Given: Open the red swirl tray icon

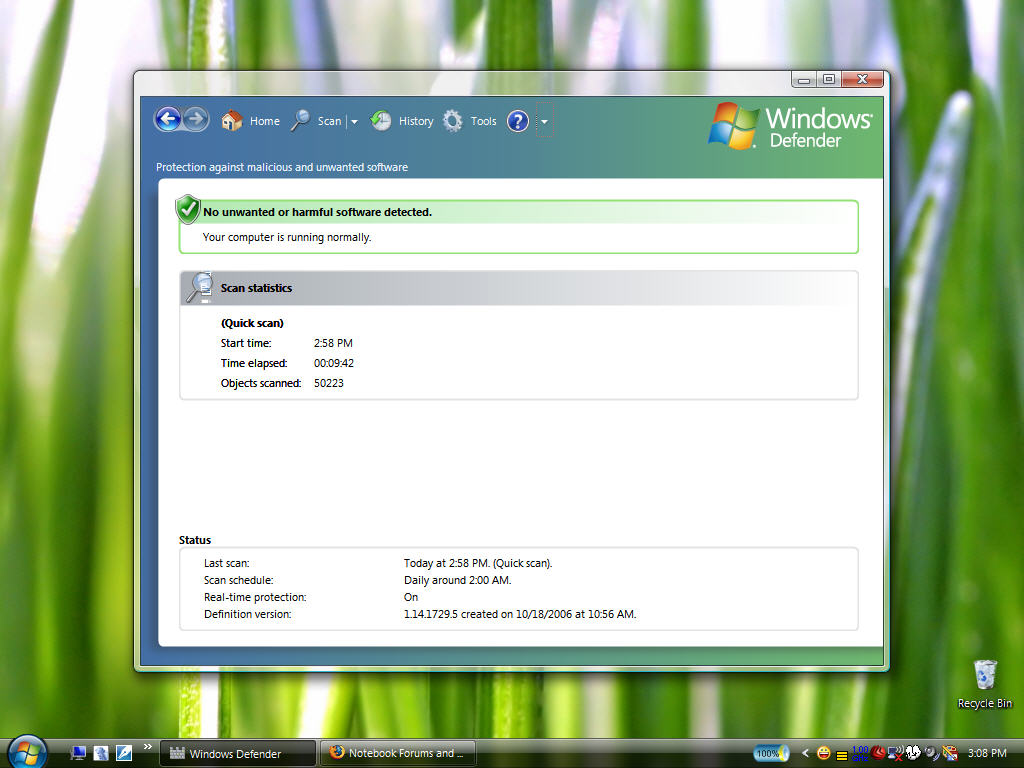Looking at the screenshot, I should tap(878, 754).
